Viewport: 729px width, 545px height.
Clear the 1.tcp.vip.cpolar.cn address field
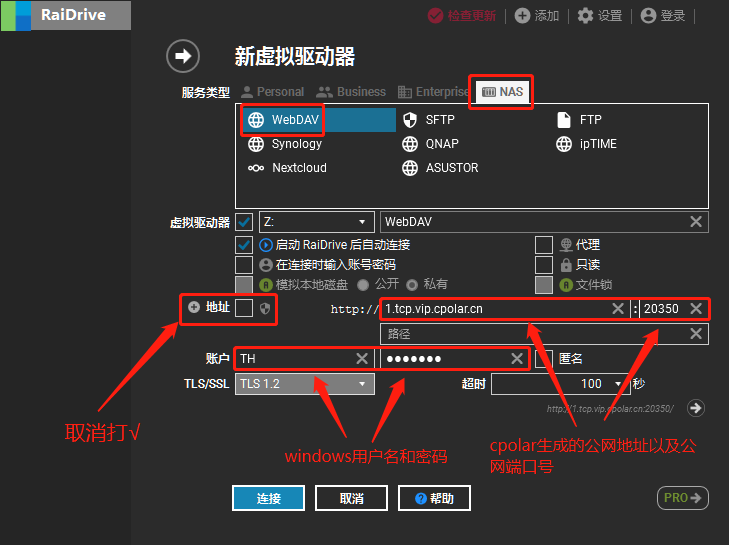click(x=618, y=309)
